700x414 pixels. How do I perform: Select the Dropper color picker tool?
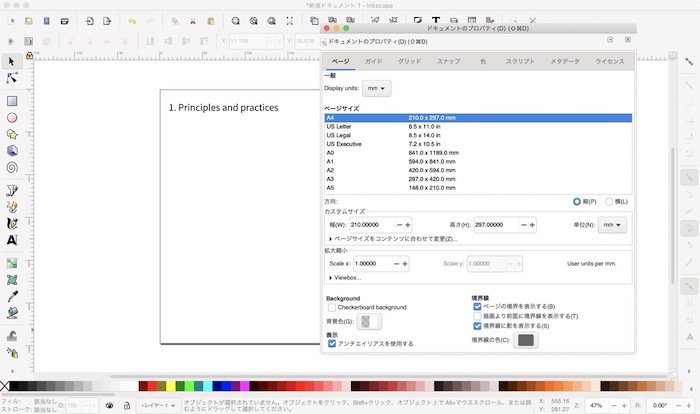coord(12,296)
